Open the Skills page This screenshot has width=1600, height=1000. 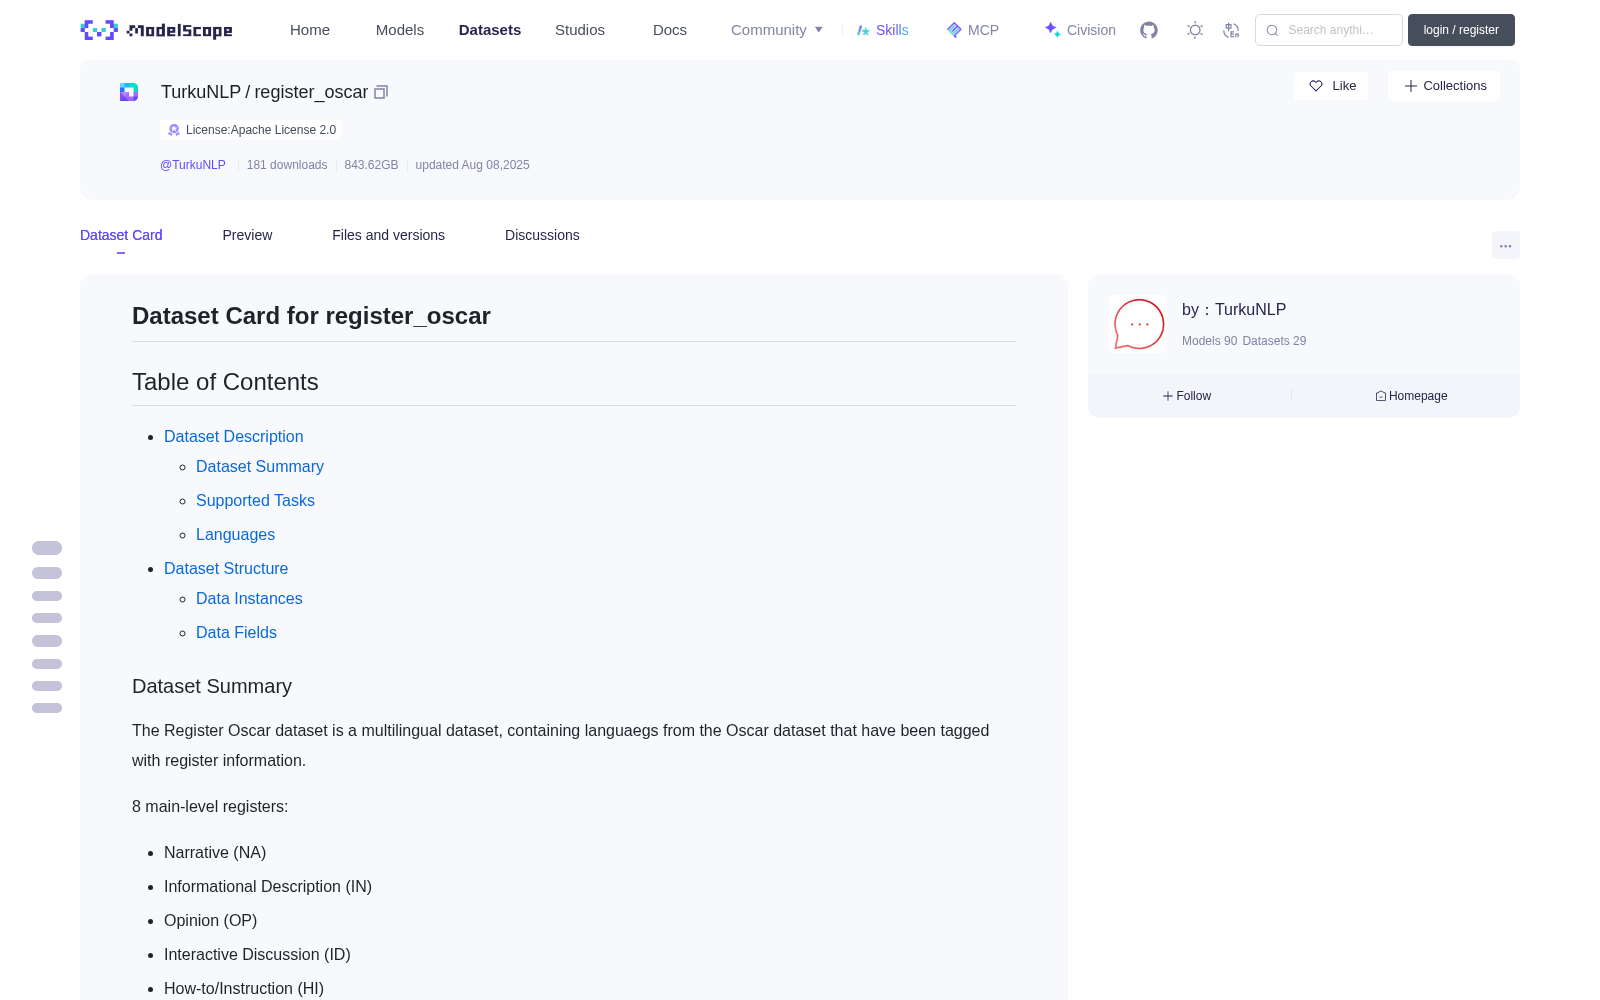(x=883, y=30)
